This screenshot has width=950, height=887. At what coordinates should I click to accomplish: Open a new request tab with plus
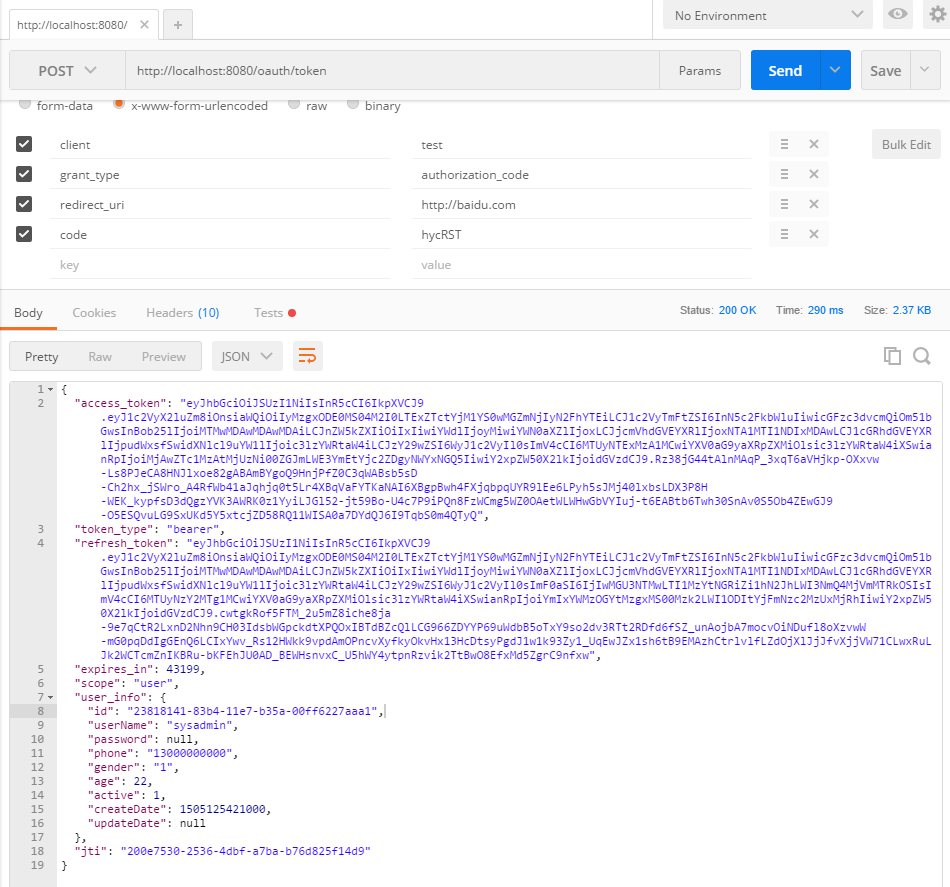pos(178,25)
